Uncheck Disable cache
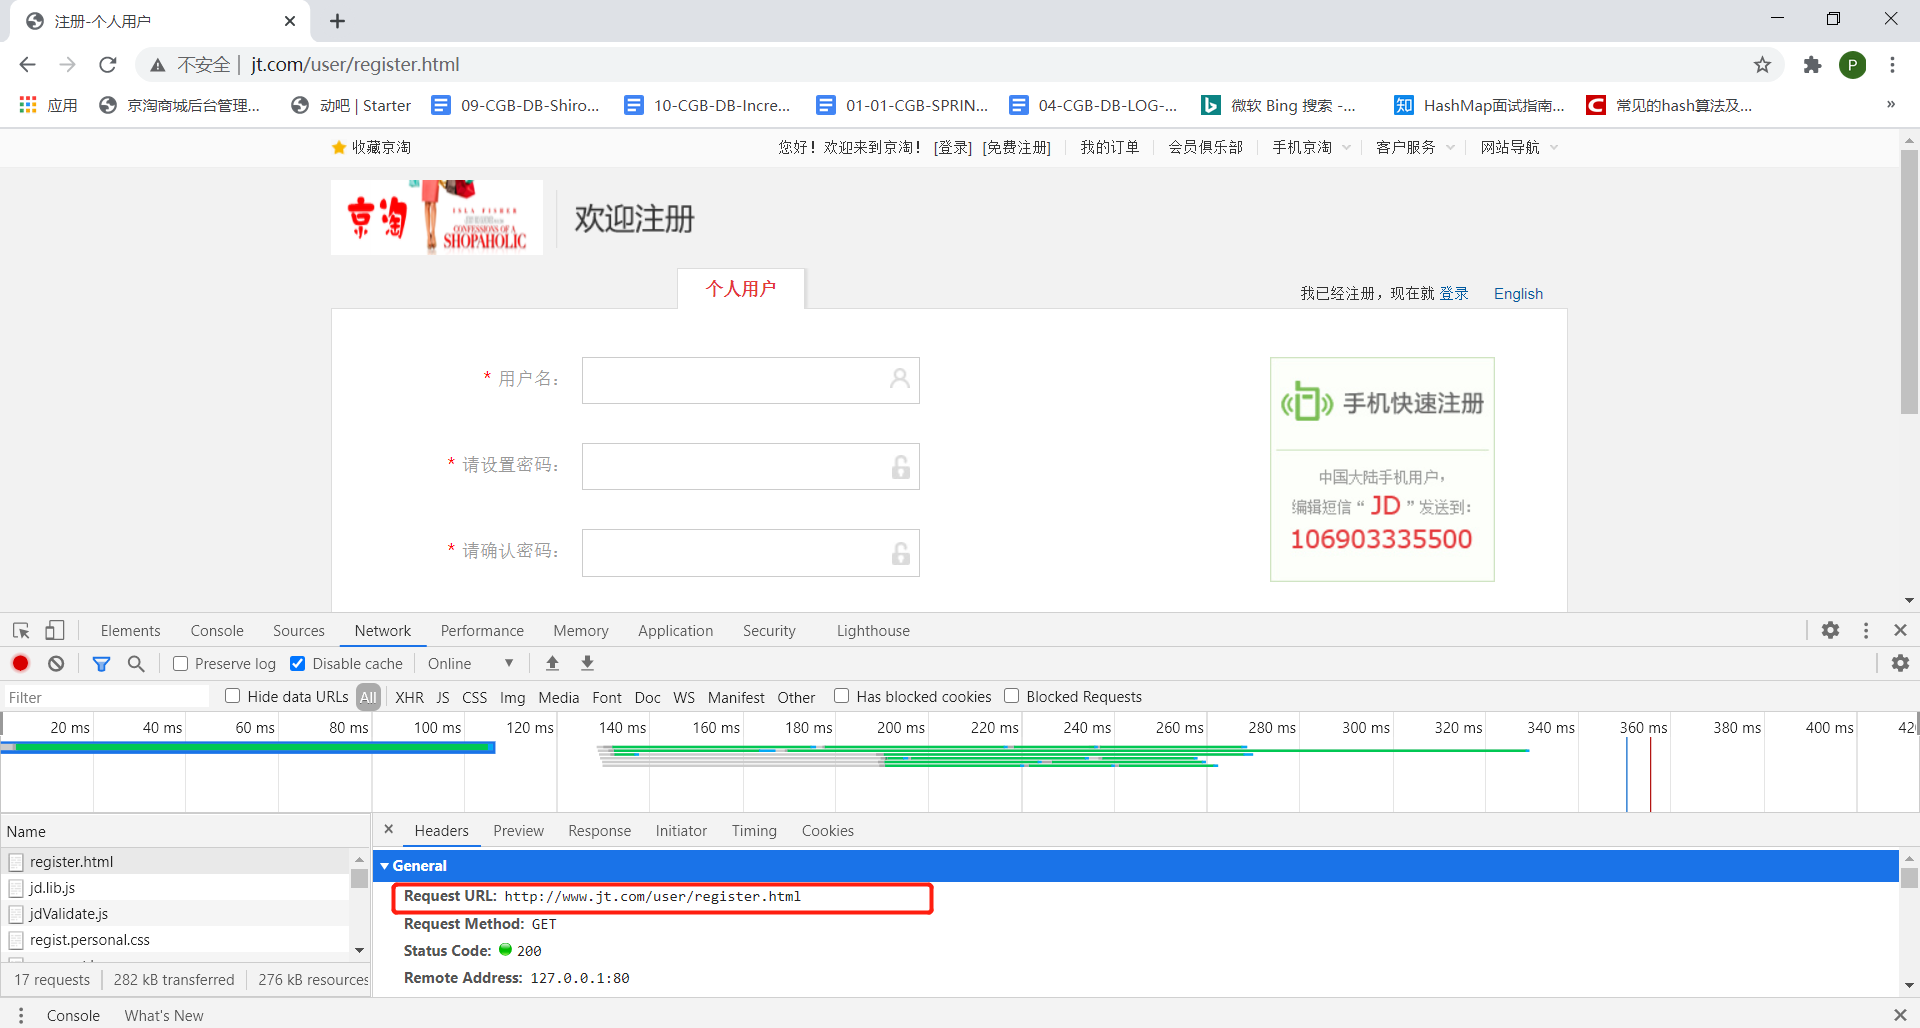The width and height of the screenshot is (1920, 1028). click(x=297, y=663)
